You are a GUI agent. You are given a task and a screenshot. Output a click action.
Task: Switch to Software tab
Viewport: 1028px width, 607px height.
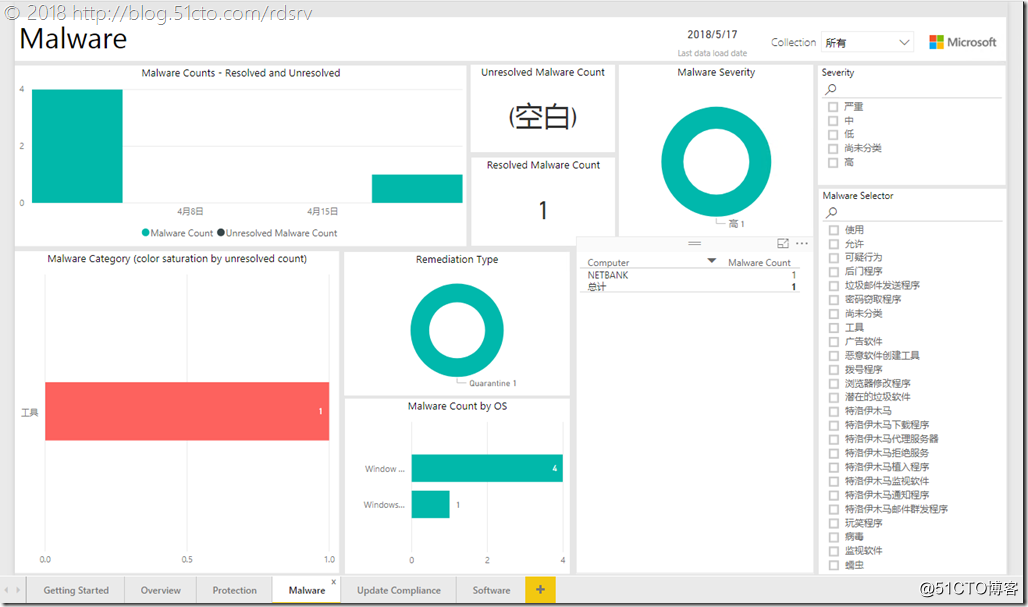point(491,590)
